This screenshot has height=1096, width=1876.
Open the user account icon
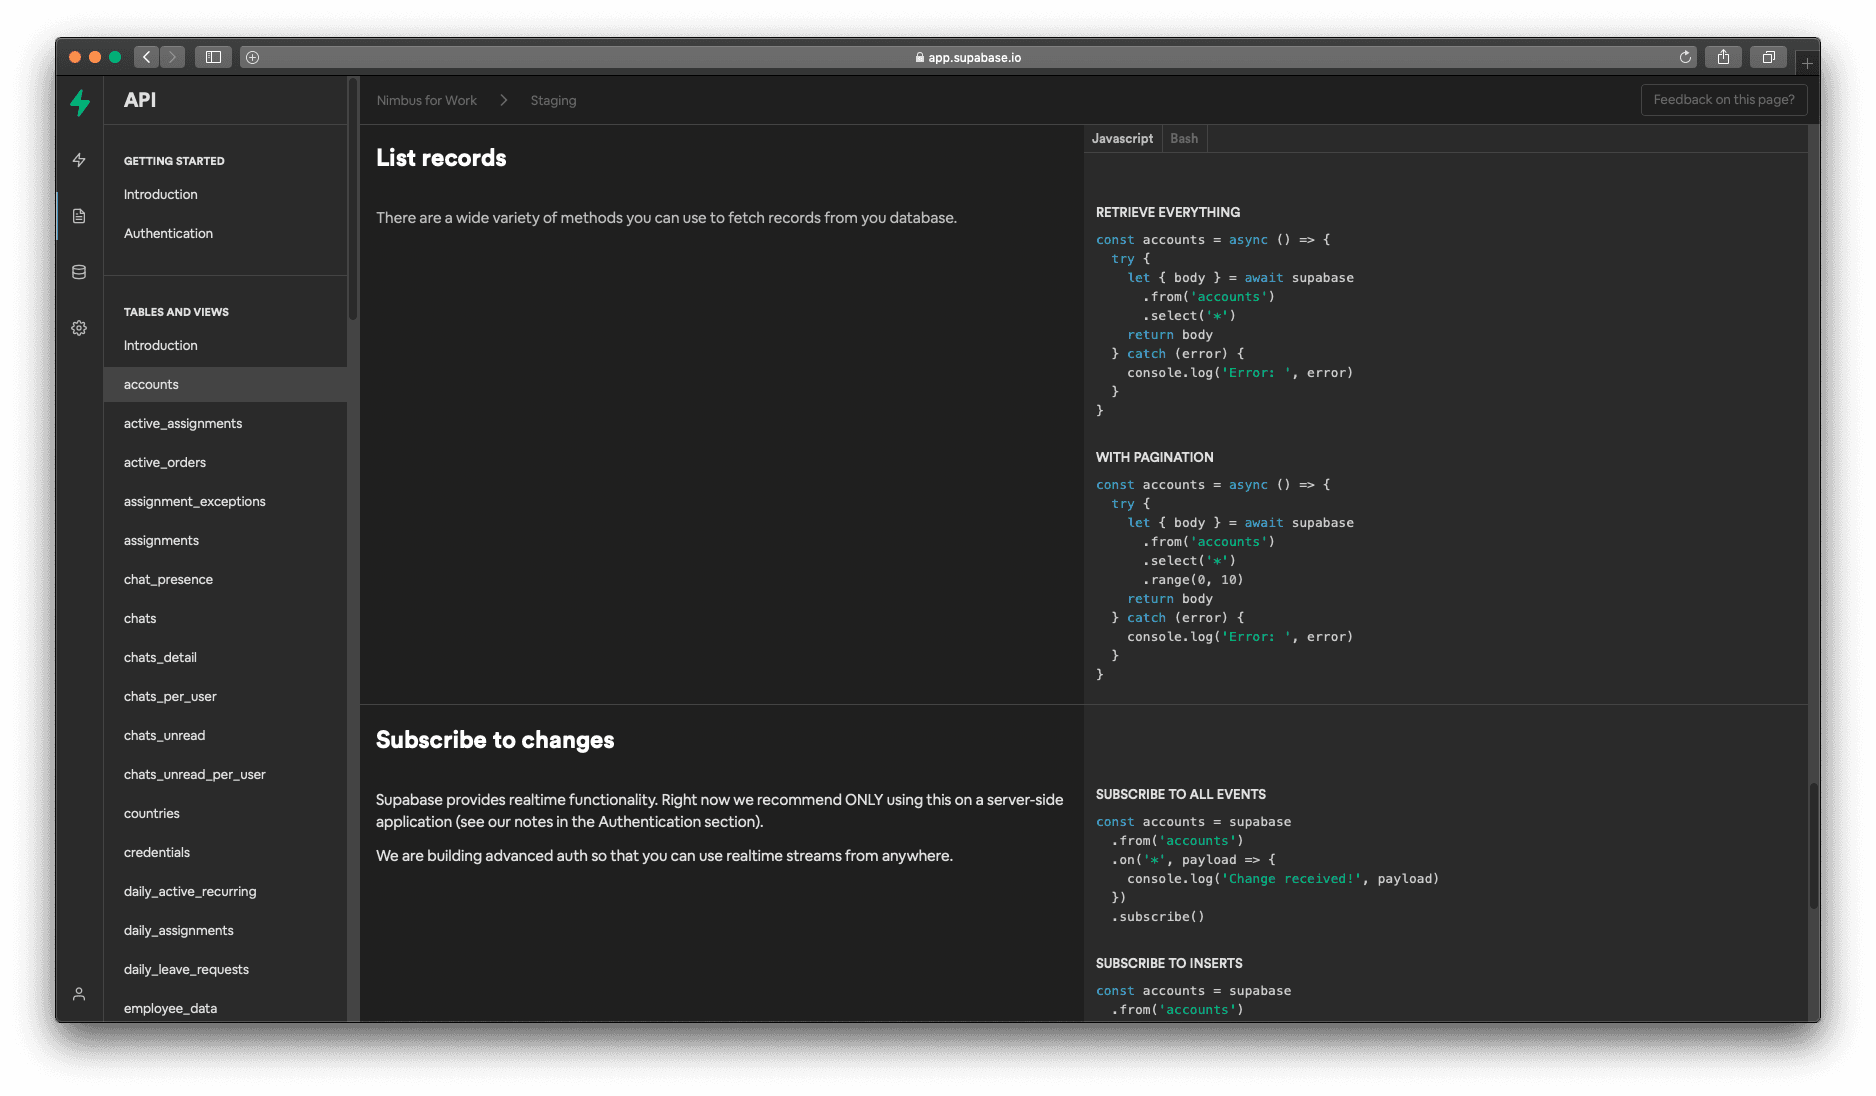(x=79, y=994)
